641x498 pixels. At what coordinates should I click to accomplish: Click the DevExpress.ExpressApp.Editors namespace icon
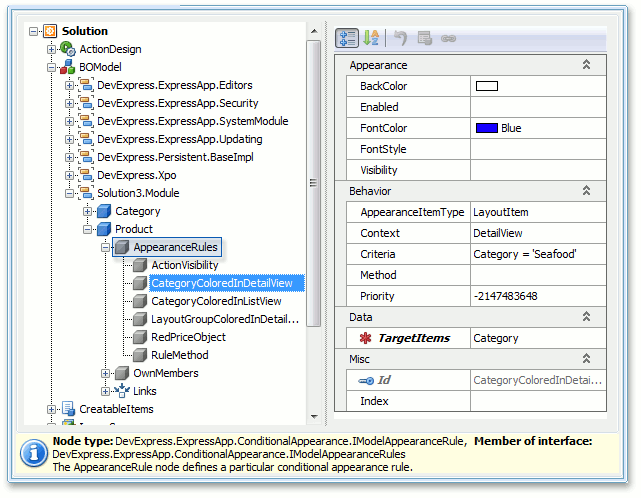click(86, 85)
